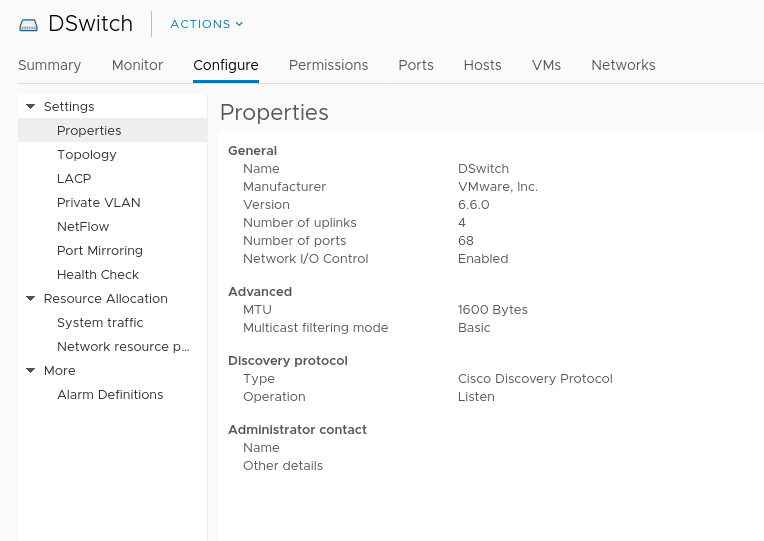This screenshot has height=541, width=764.
Task: Switch to the Summary tab
Action: pyautogui.click(x=50, y=65)
